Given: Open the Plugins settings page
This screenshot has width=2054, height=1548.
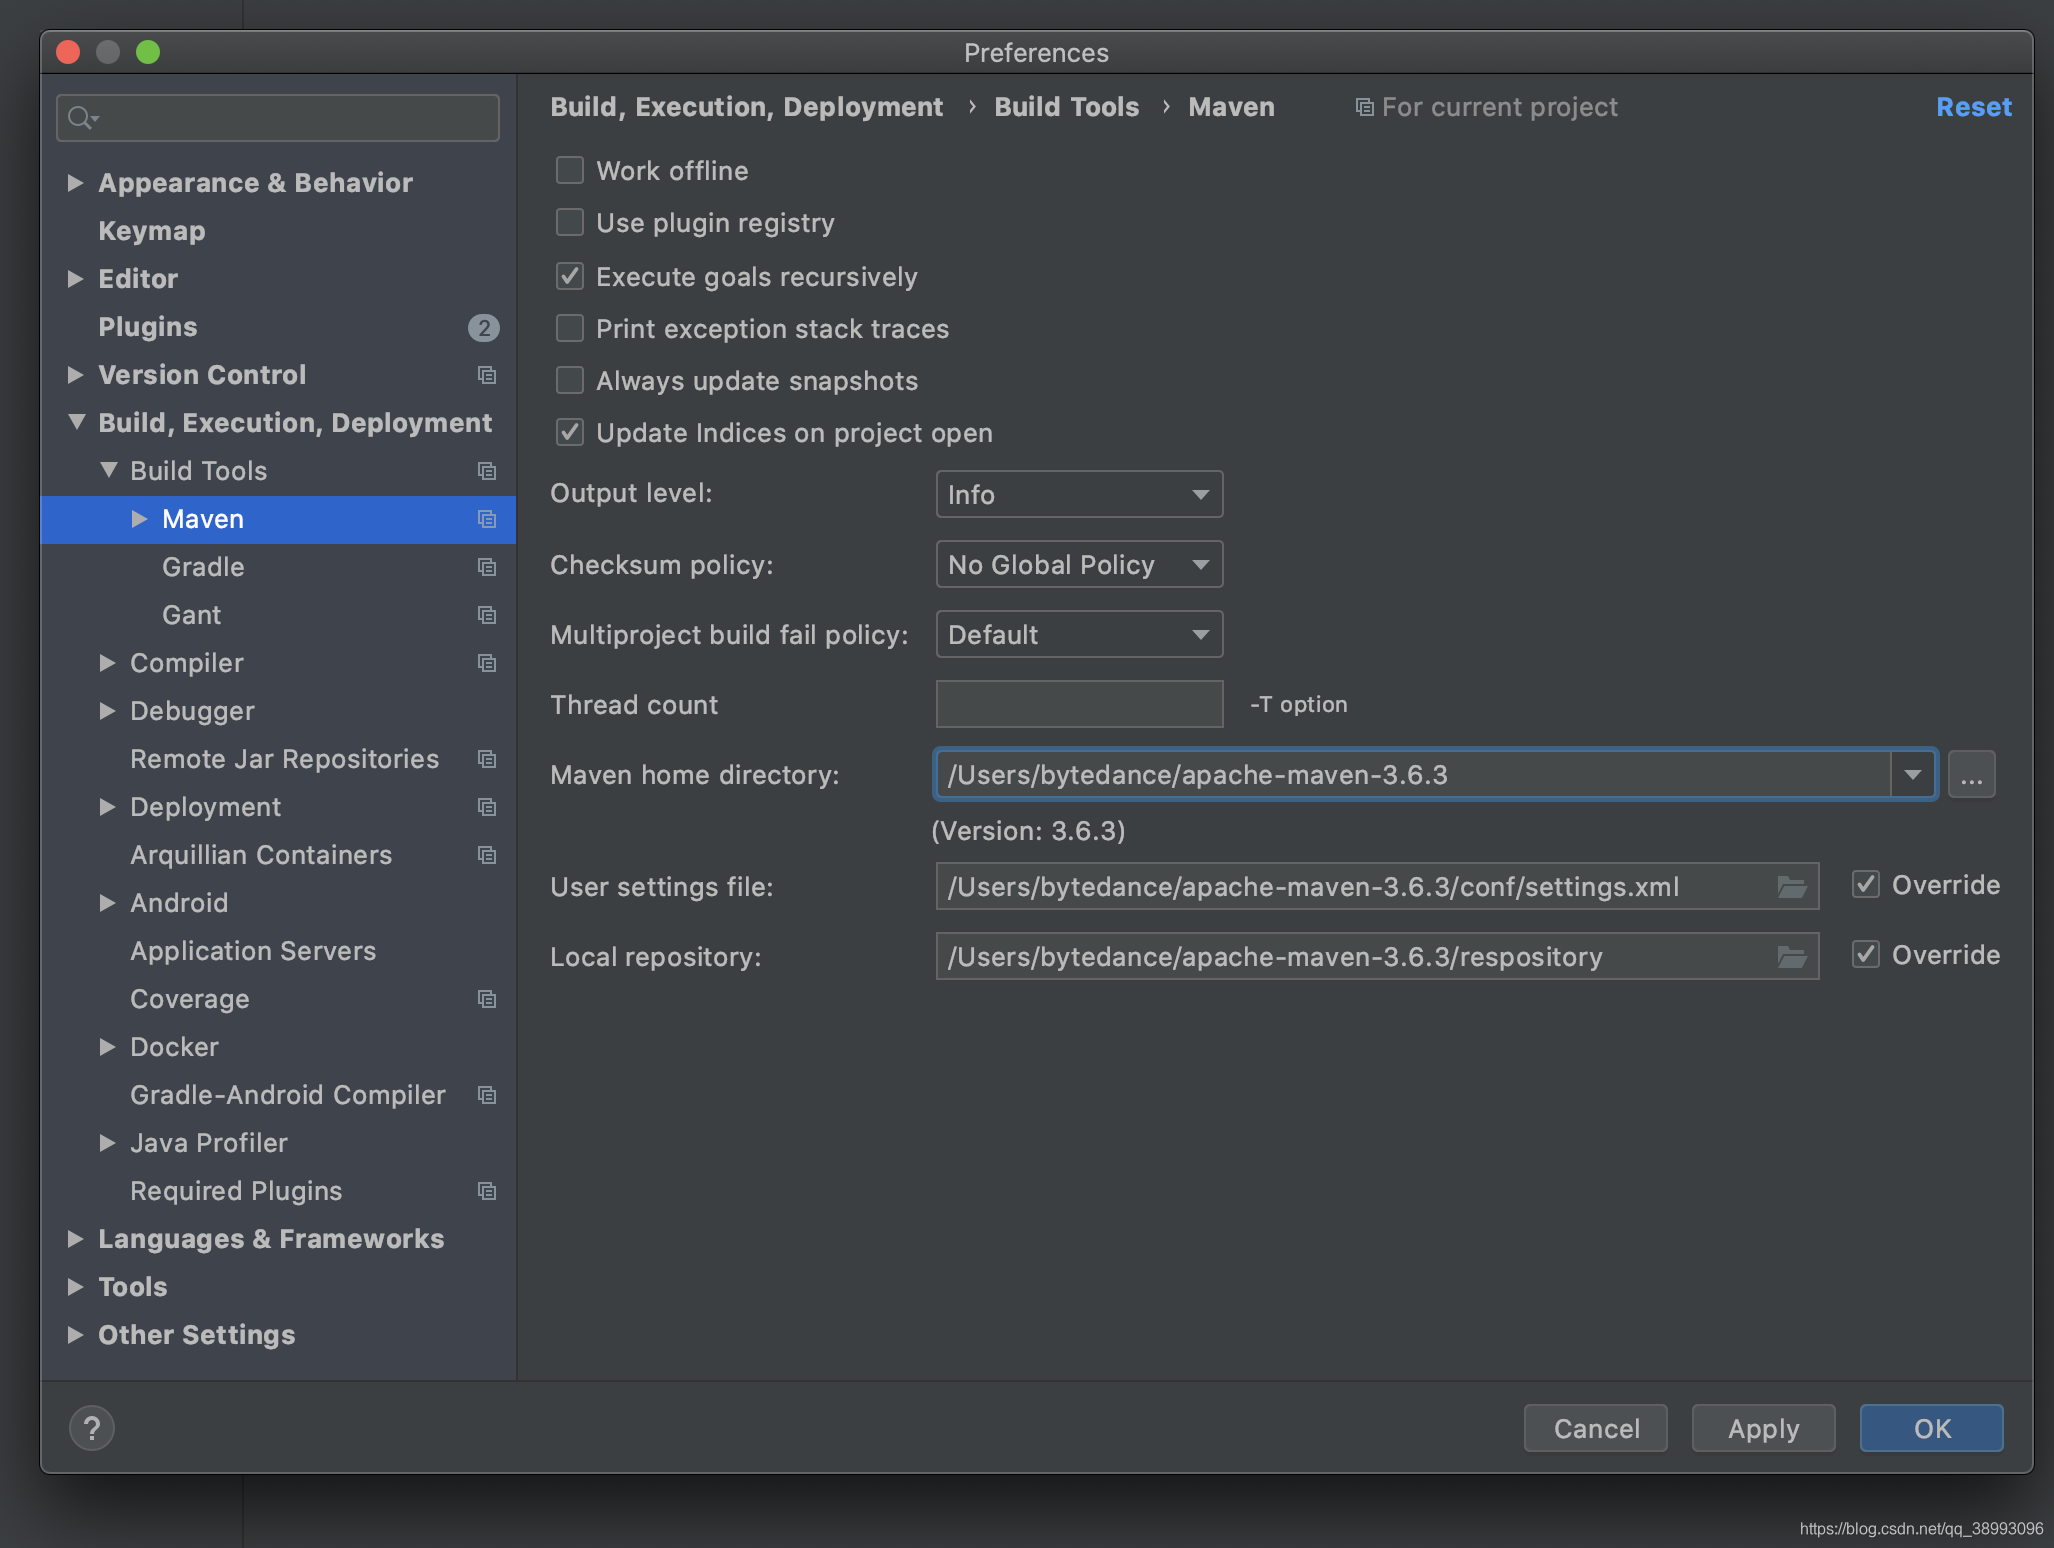Looking at the screenshot, I should (x=148, y=327).
